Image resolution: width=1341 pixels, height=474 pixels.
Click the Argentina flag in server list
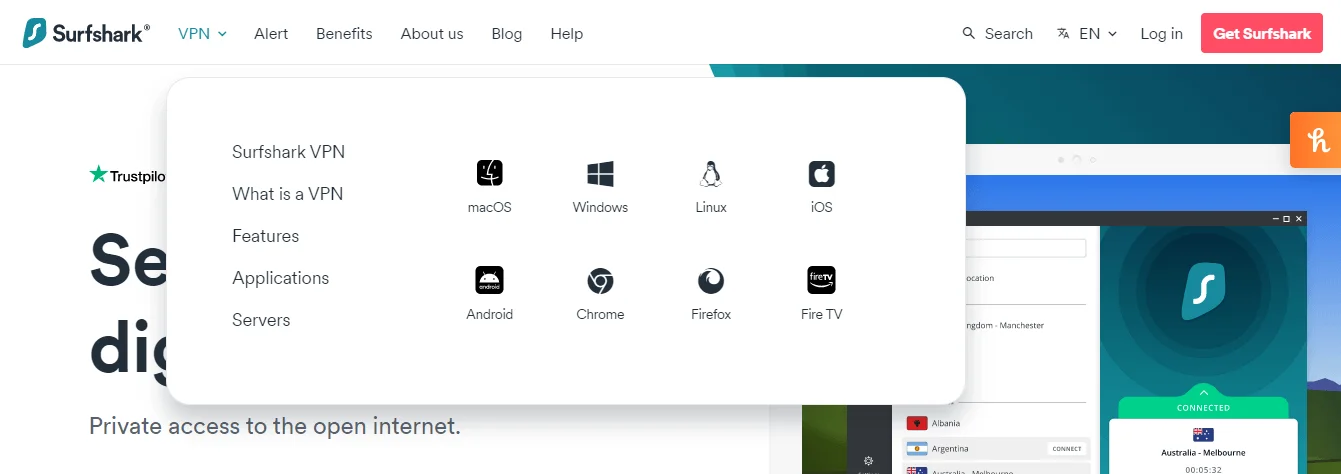click(x=916, y=448)
